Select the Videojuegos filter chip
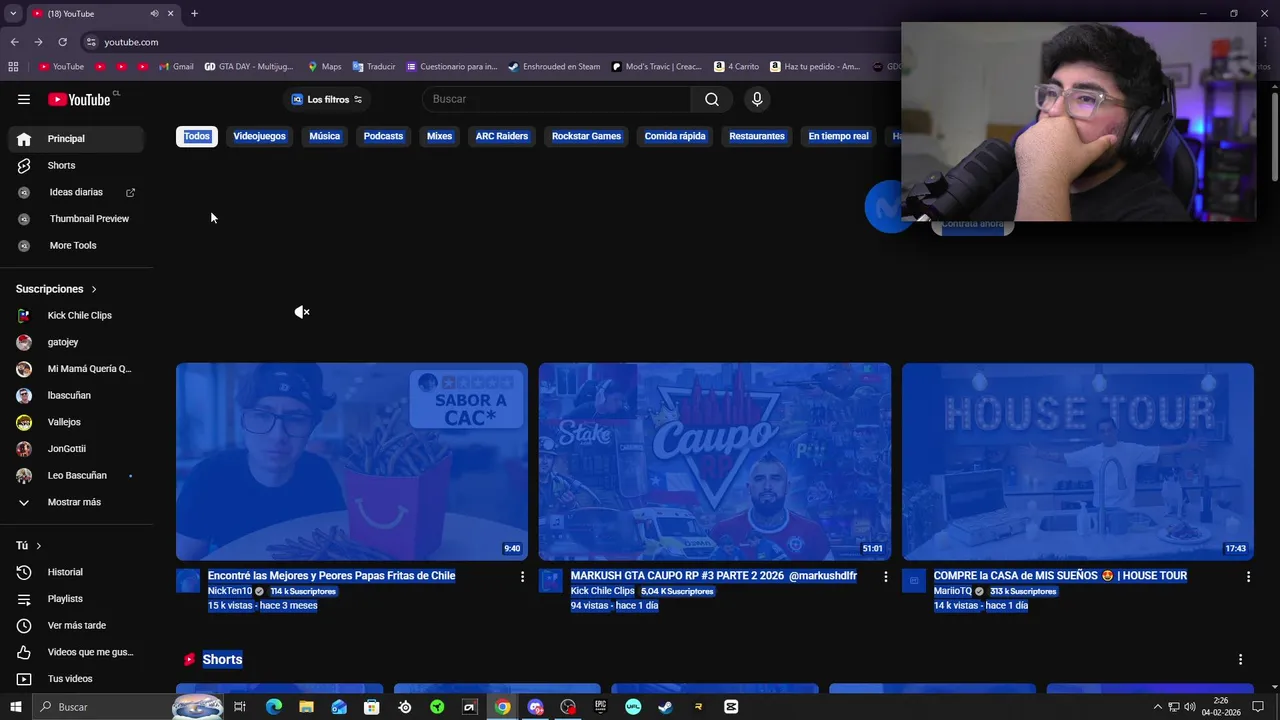Viewport: 1280px width, 720px height. click(x=259, y=136)
